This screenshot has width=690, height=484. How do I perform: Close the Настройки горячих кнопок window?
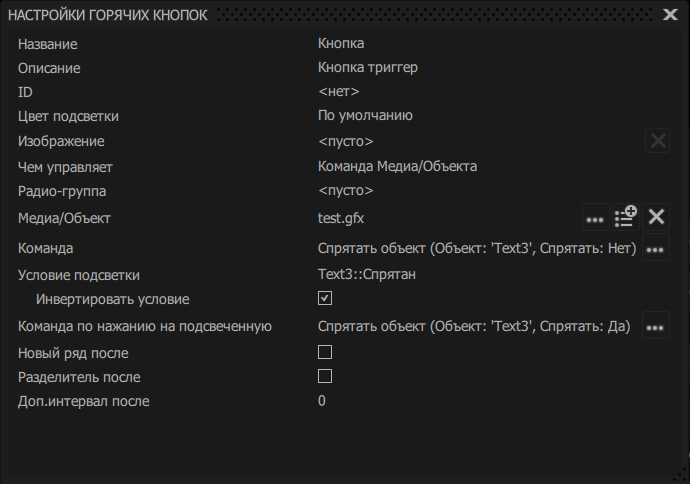click(x=670, y=14)
